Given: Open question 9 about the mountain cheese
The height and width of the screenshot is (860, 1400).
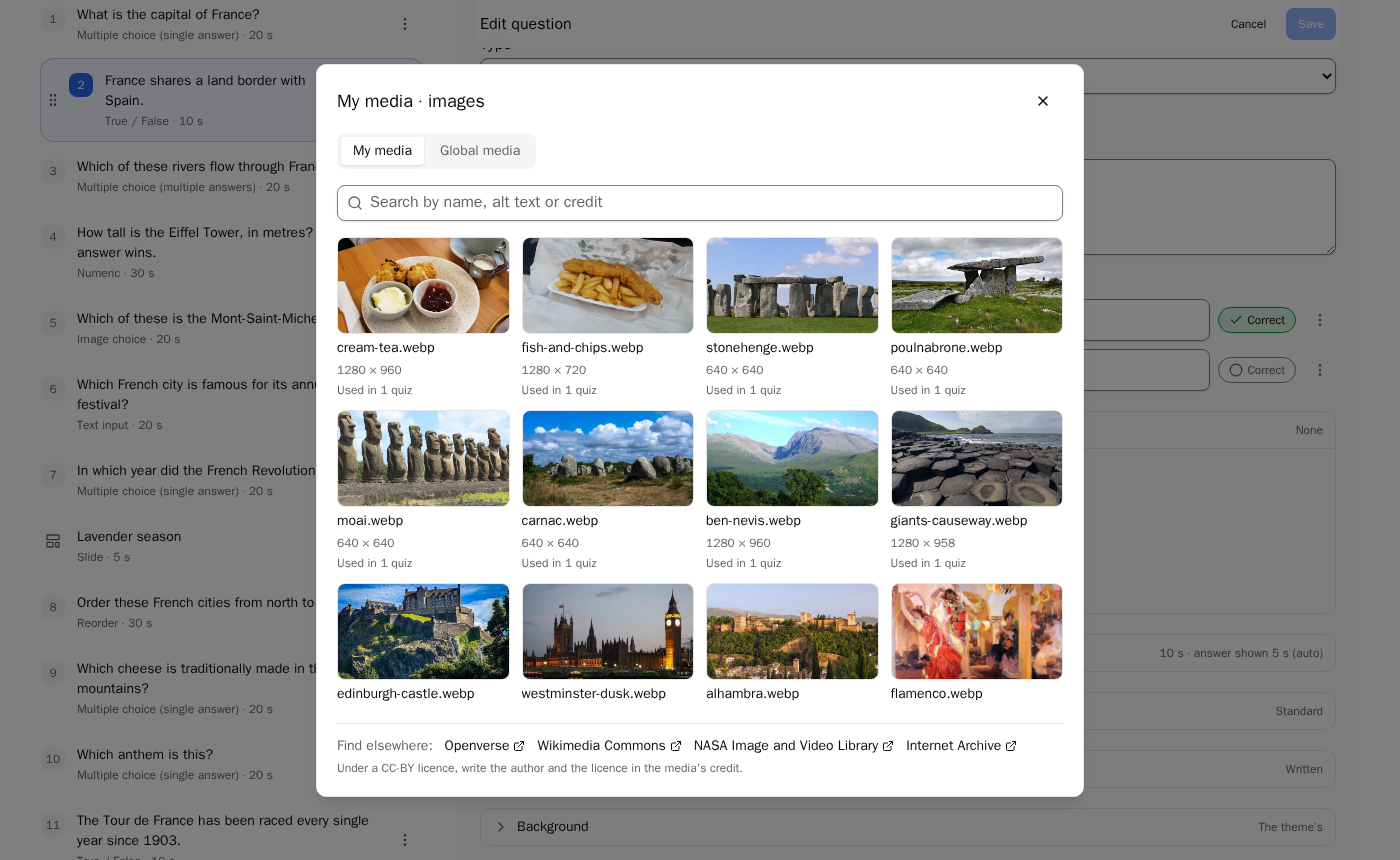Looking at the screenshot, I should coord(232,688).
